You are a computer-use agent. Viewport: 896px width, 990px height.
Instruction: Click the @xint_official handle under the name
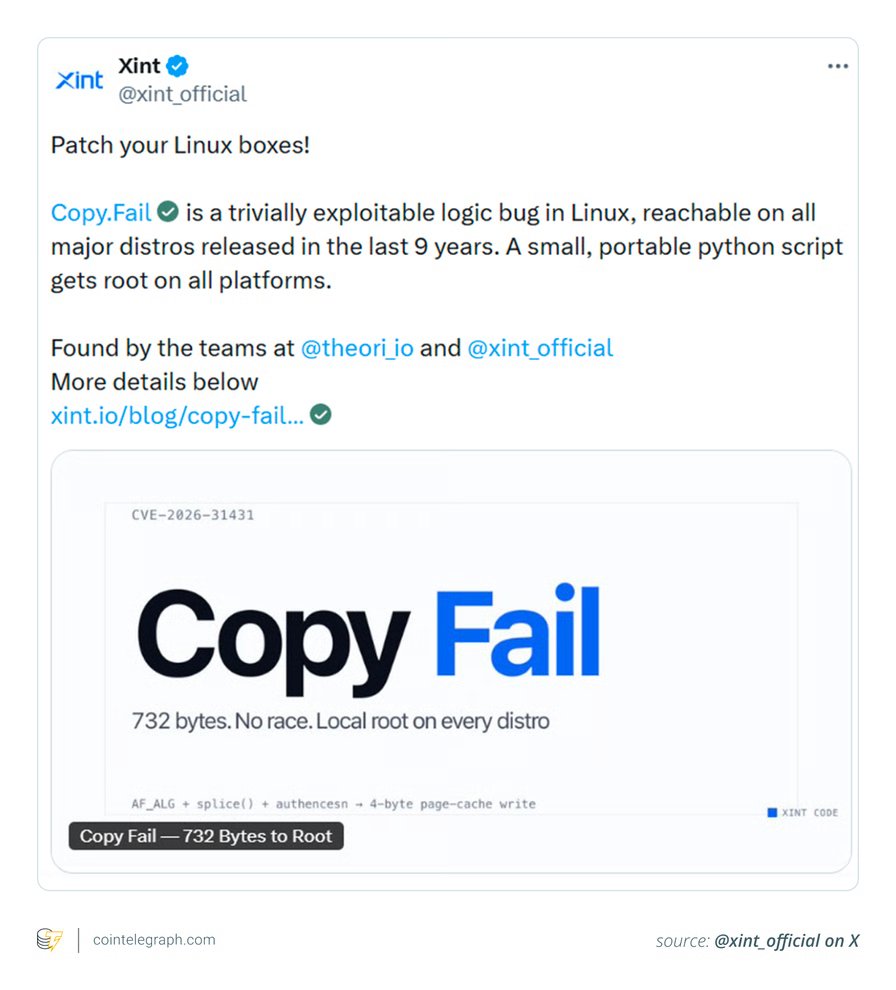coord(182,94)
